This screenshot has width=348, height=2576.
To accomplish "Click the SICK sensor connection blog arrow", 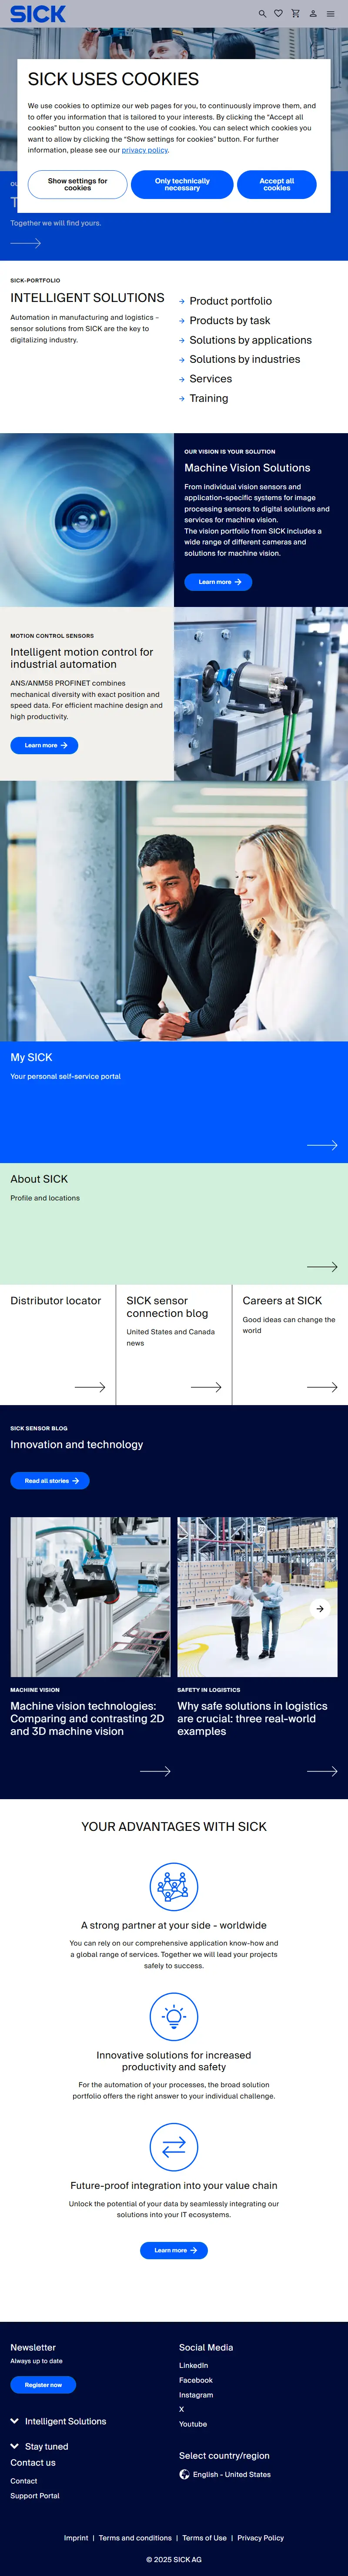I will click(x=206, y=1387).
